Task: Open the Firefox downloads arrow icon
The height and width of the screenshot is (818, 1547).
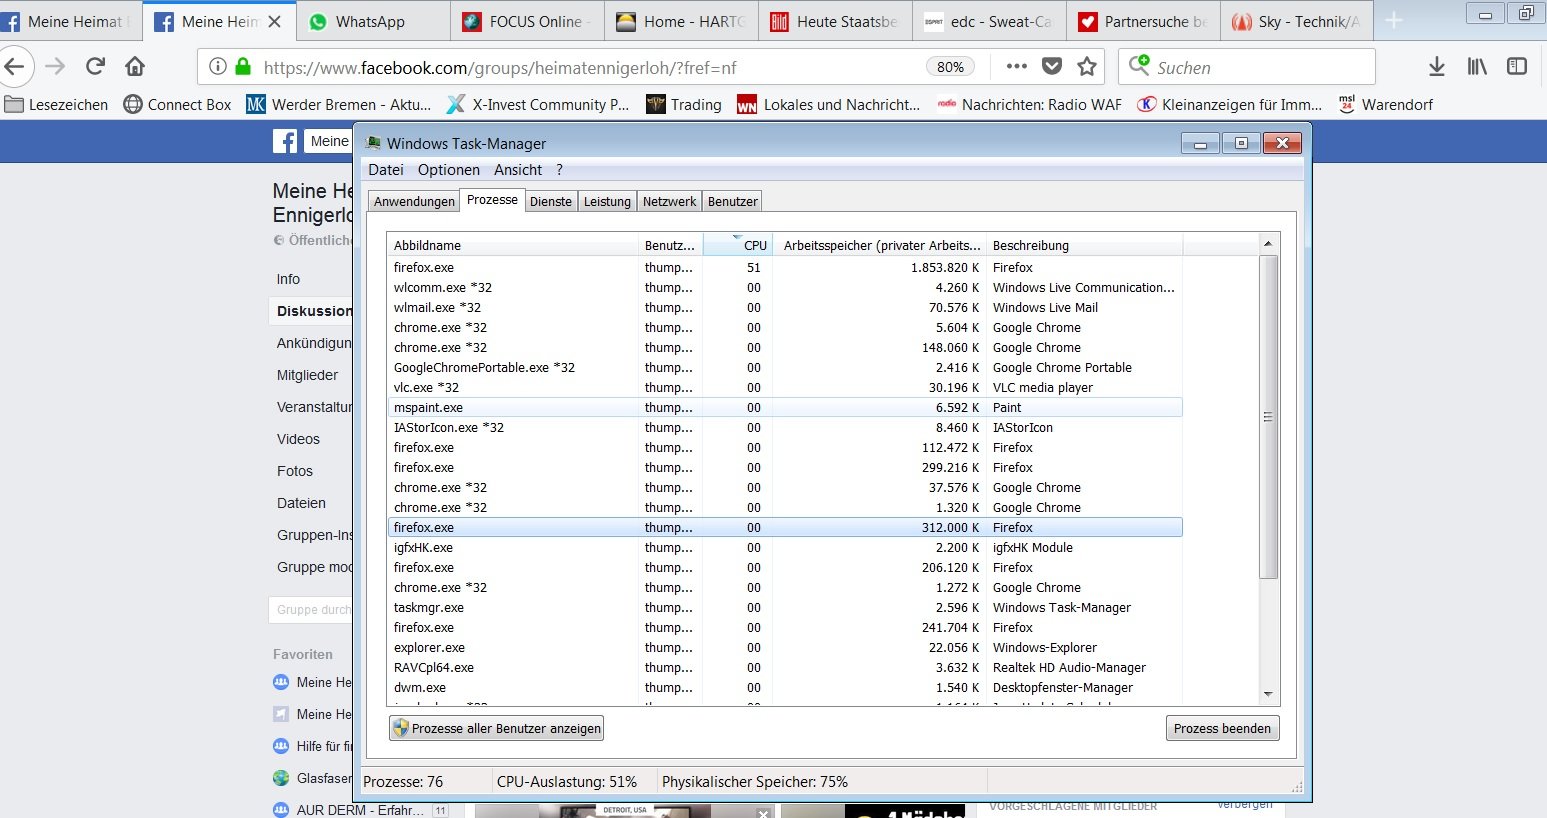Action: click(x=1436, y=67)
